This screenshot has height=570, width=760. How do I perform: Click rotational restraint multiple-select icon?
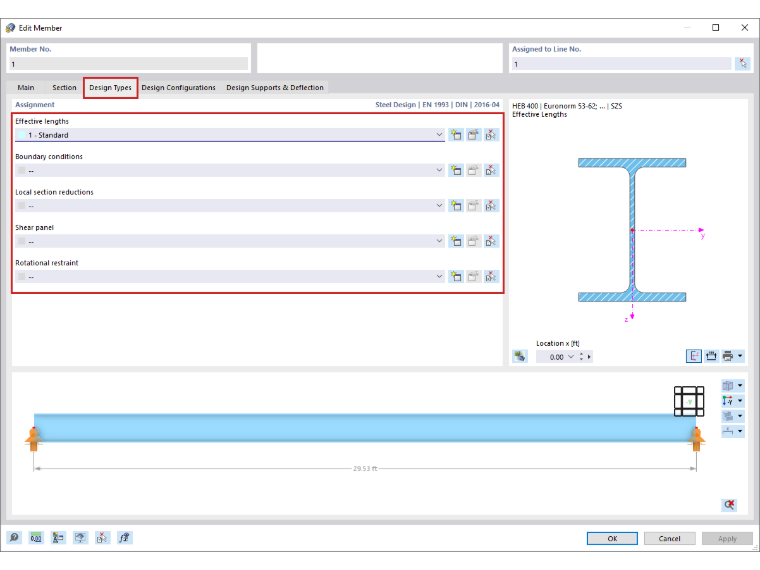(491, 276)
